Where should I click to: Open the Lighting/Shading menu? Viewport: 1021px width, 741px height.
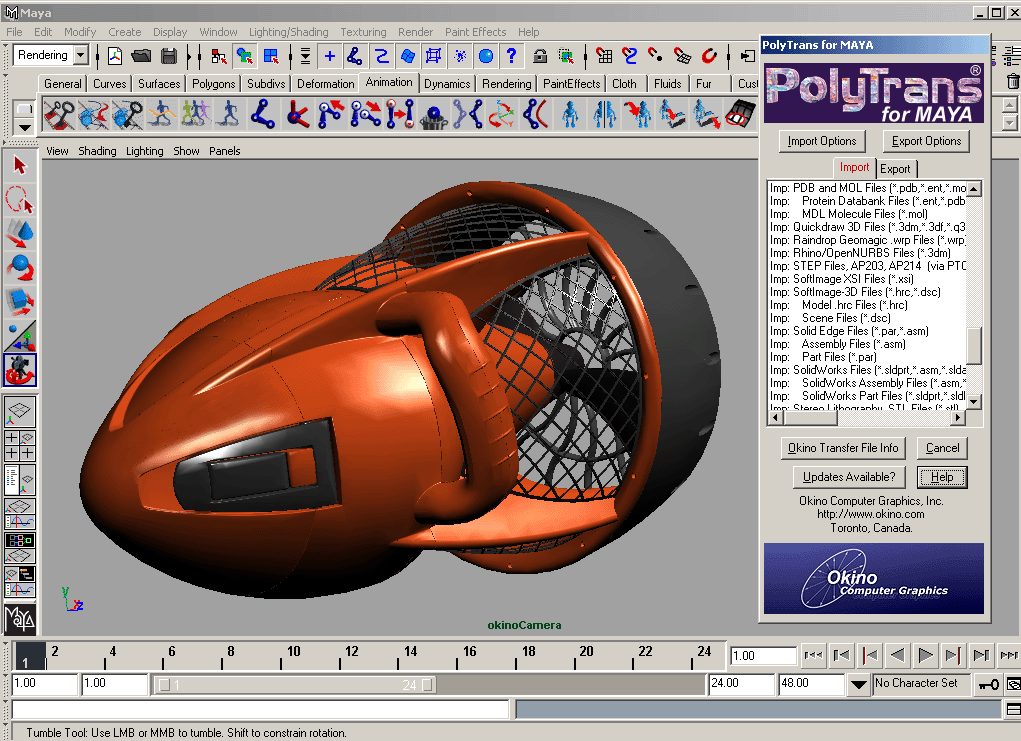click(x=288, y=32)
